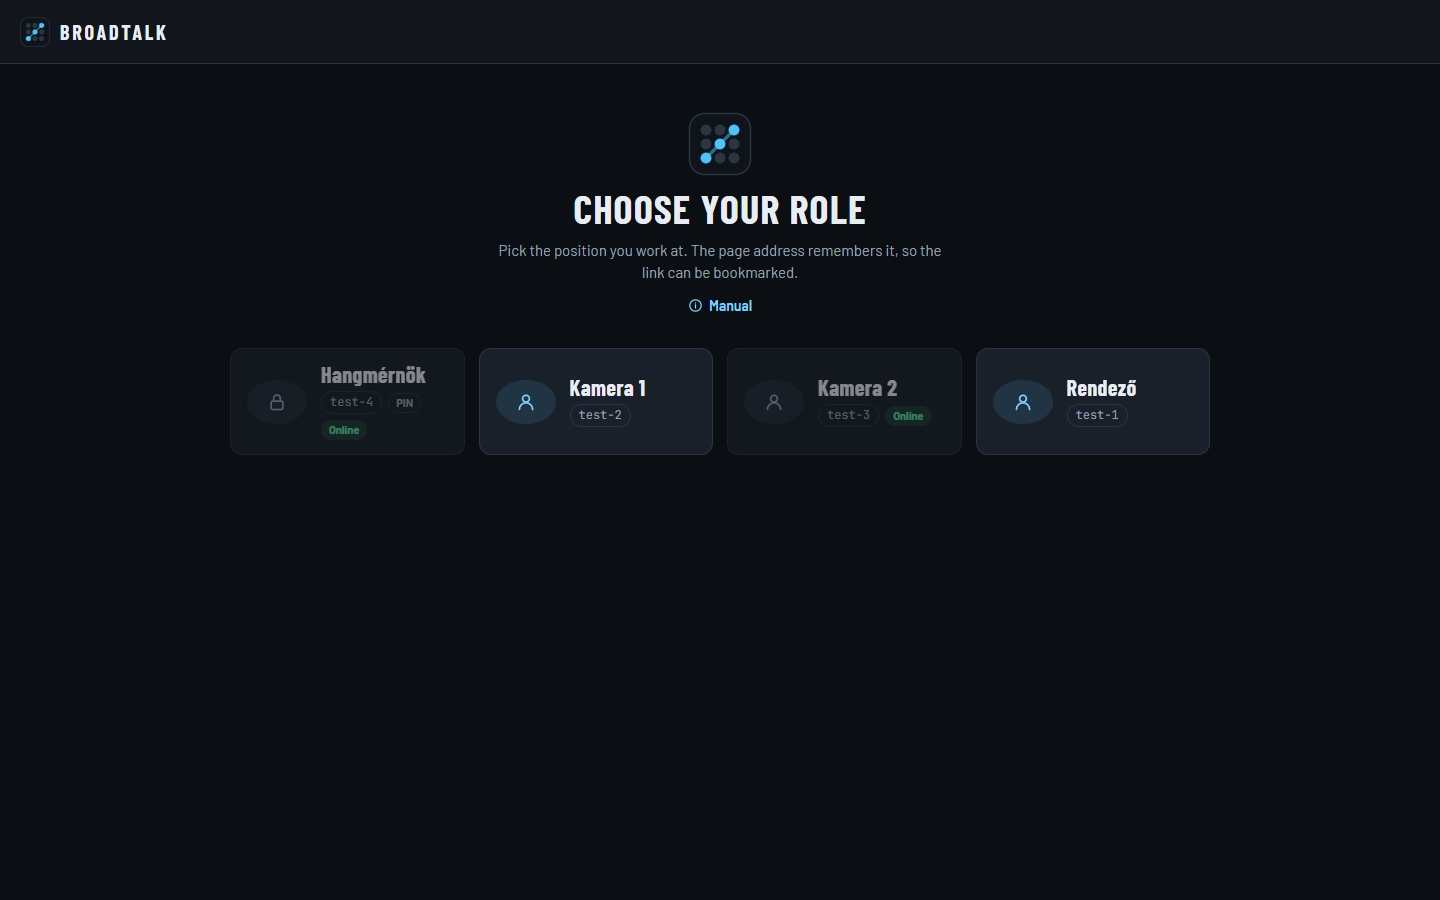Click the Online badge on Hangmérnök card

click(x=344, y=430)
